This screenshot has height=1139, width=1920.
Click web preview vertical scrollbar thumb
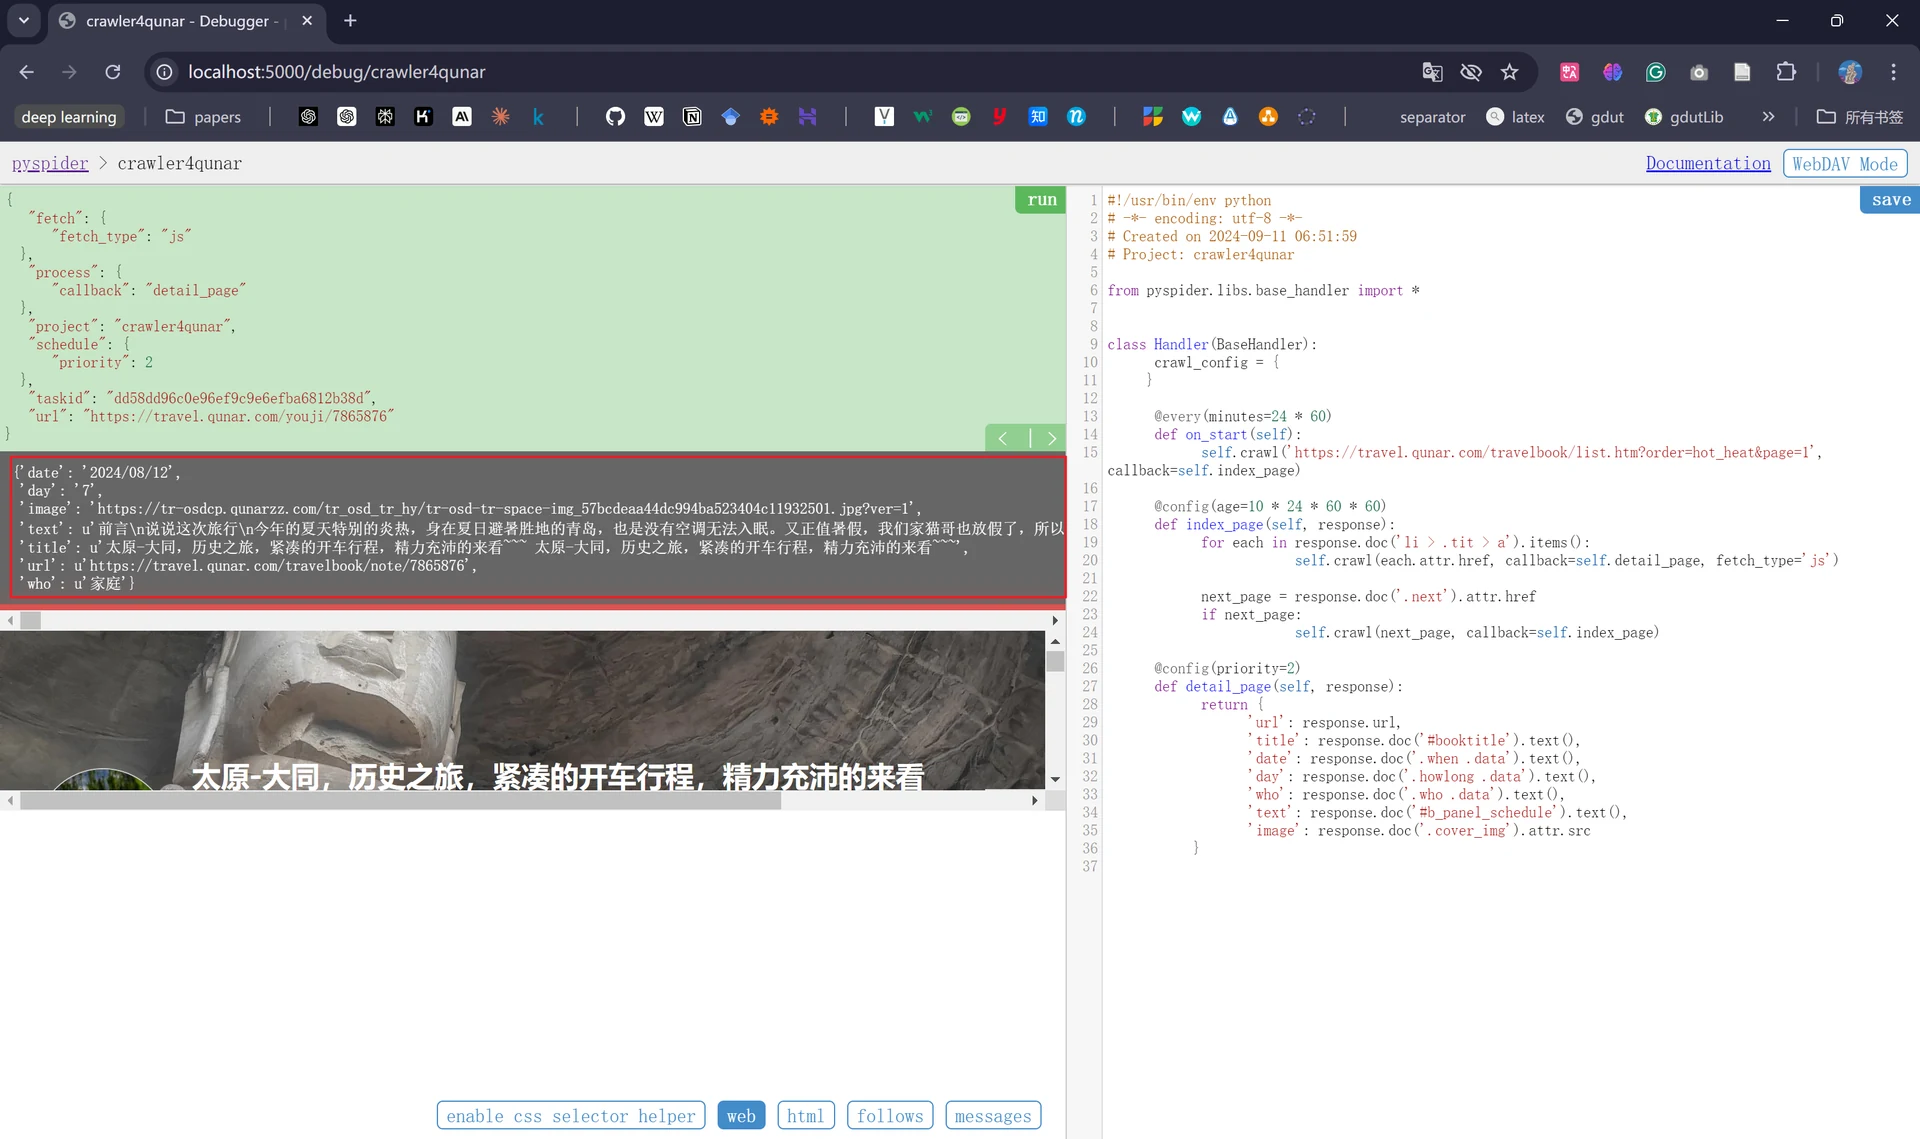(x=1055, y=661)
